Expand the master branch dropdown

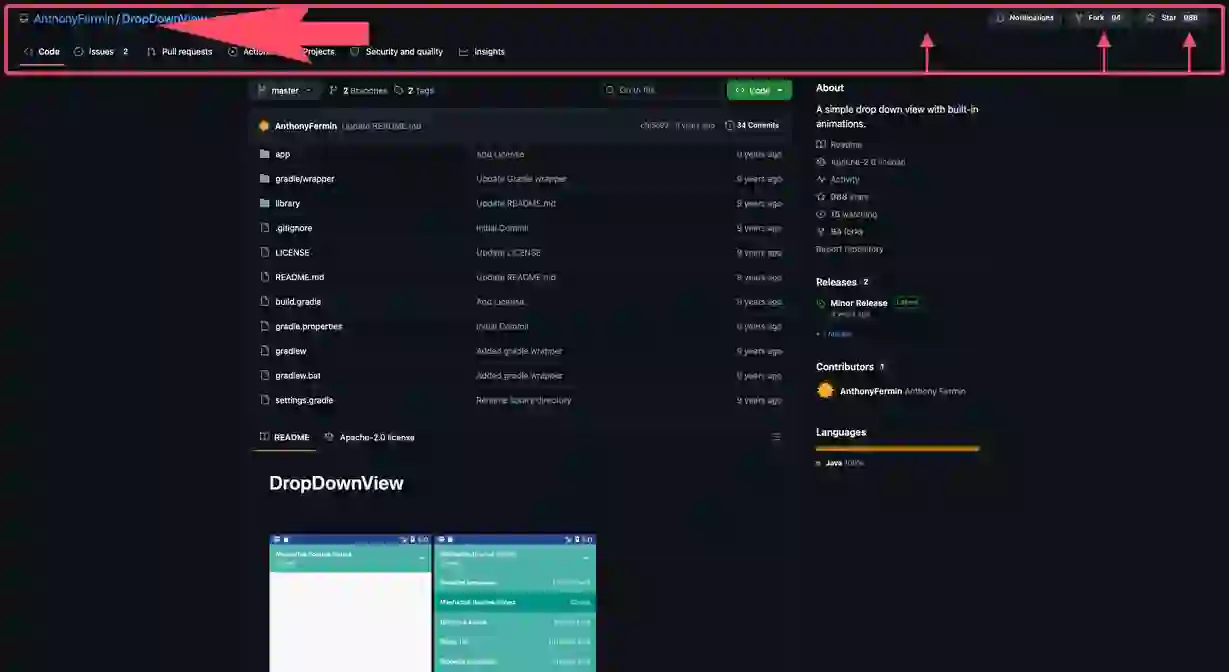(285, 91)
